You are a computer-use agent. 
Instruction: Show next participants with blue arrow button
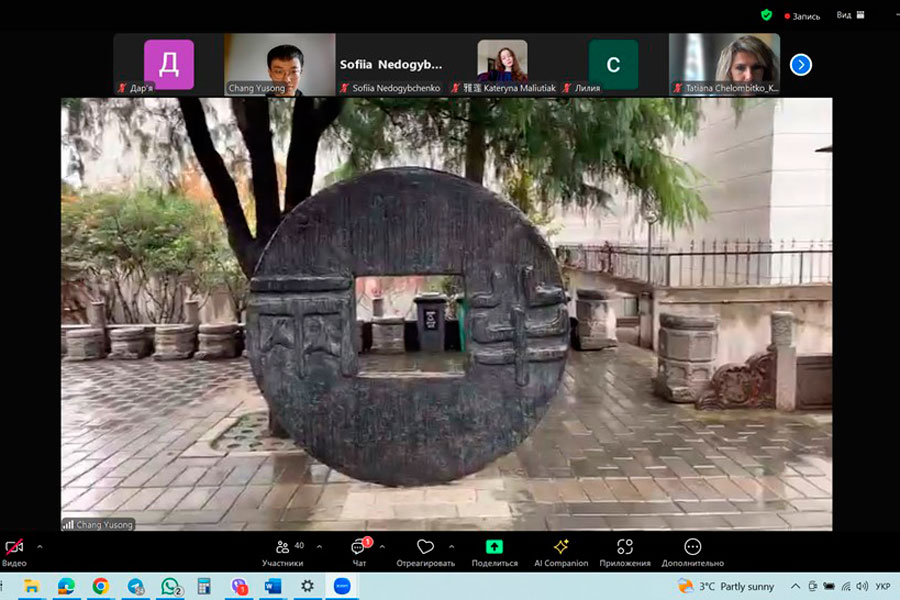tap(800, 65)
